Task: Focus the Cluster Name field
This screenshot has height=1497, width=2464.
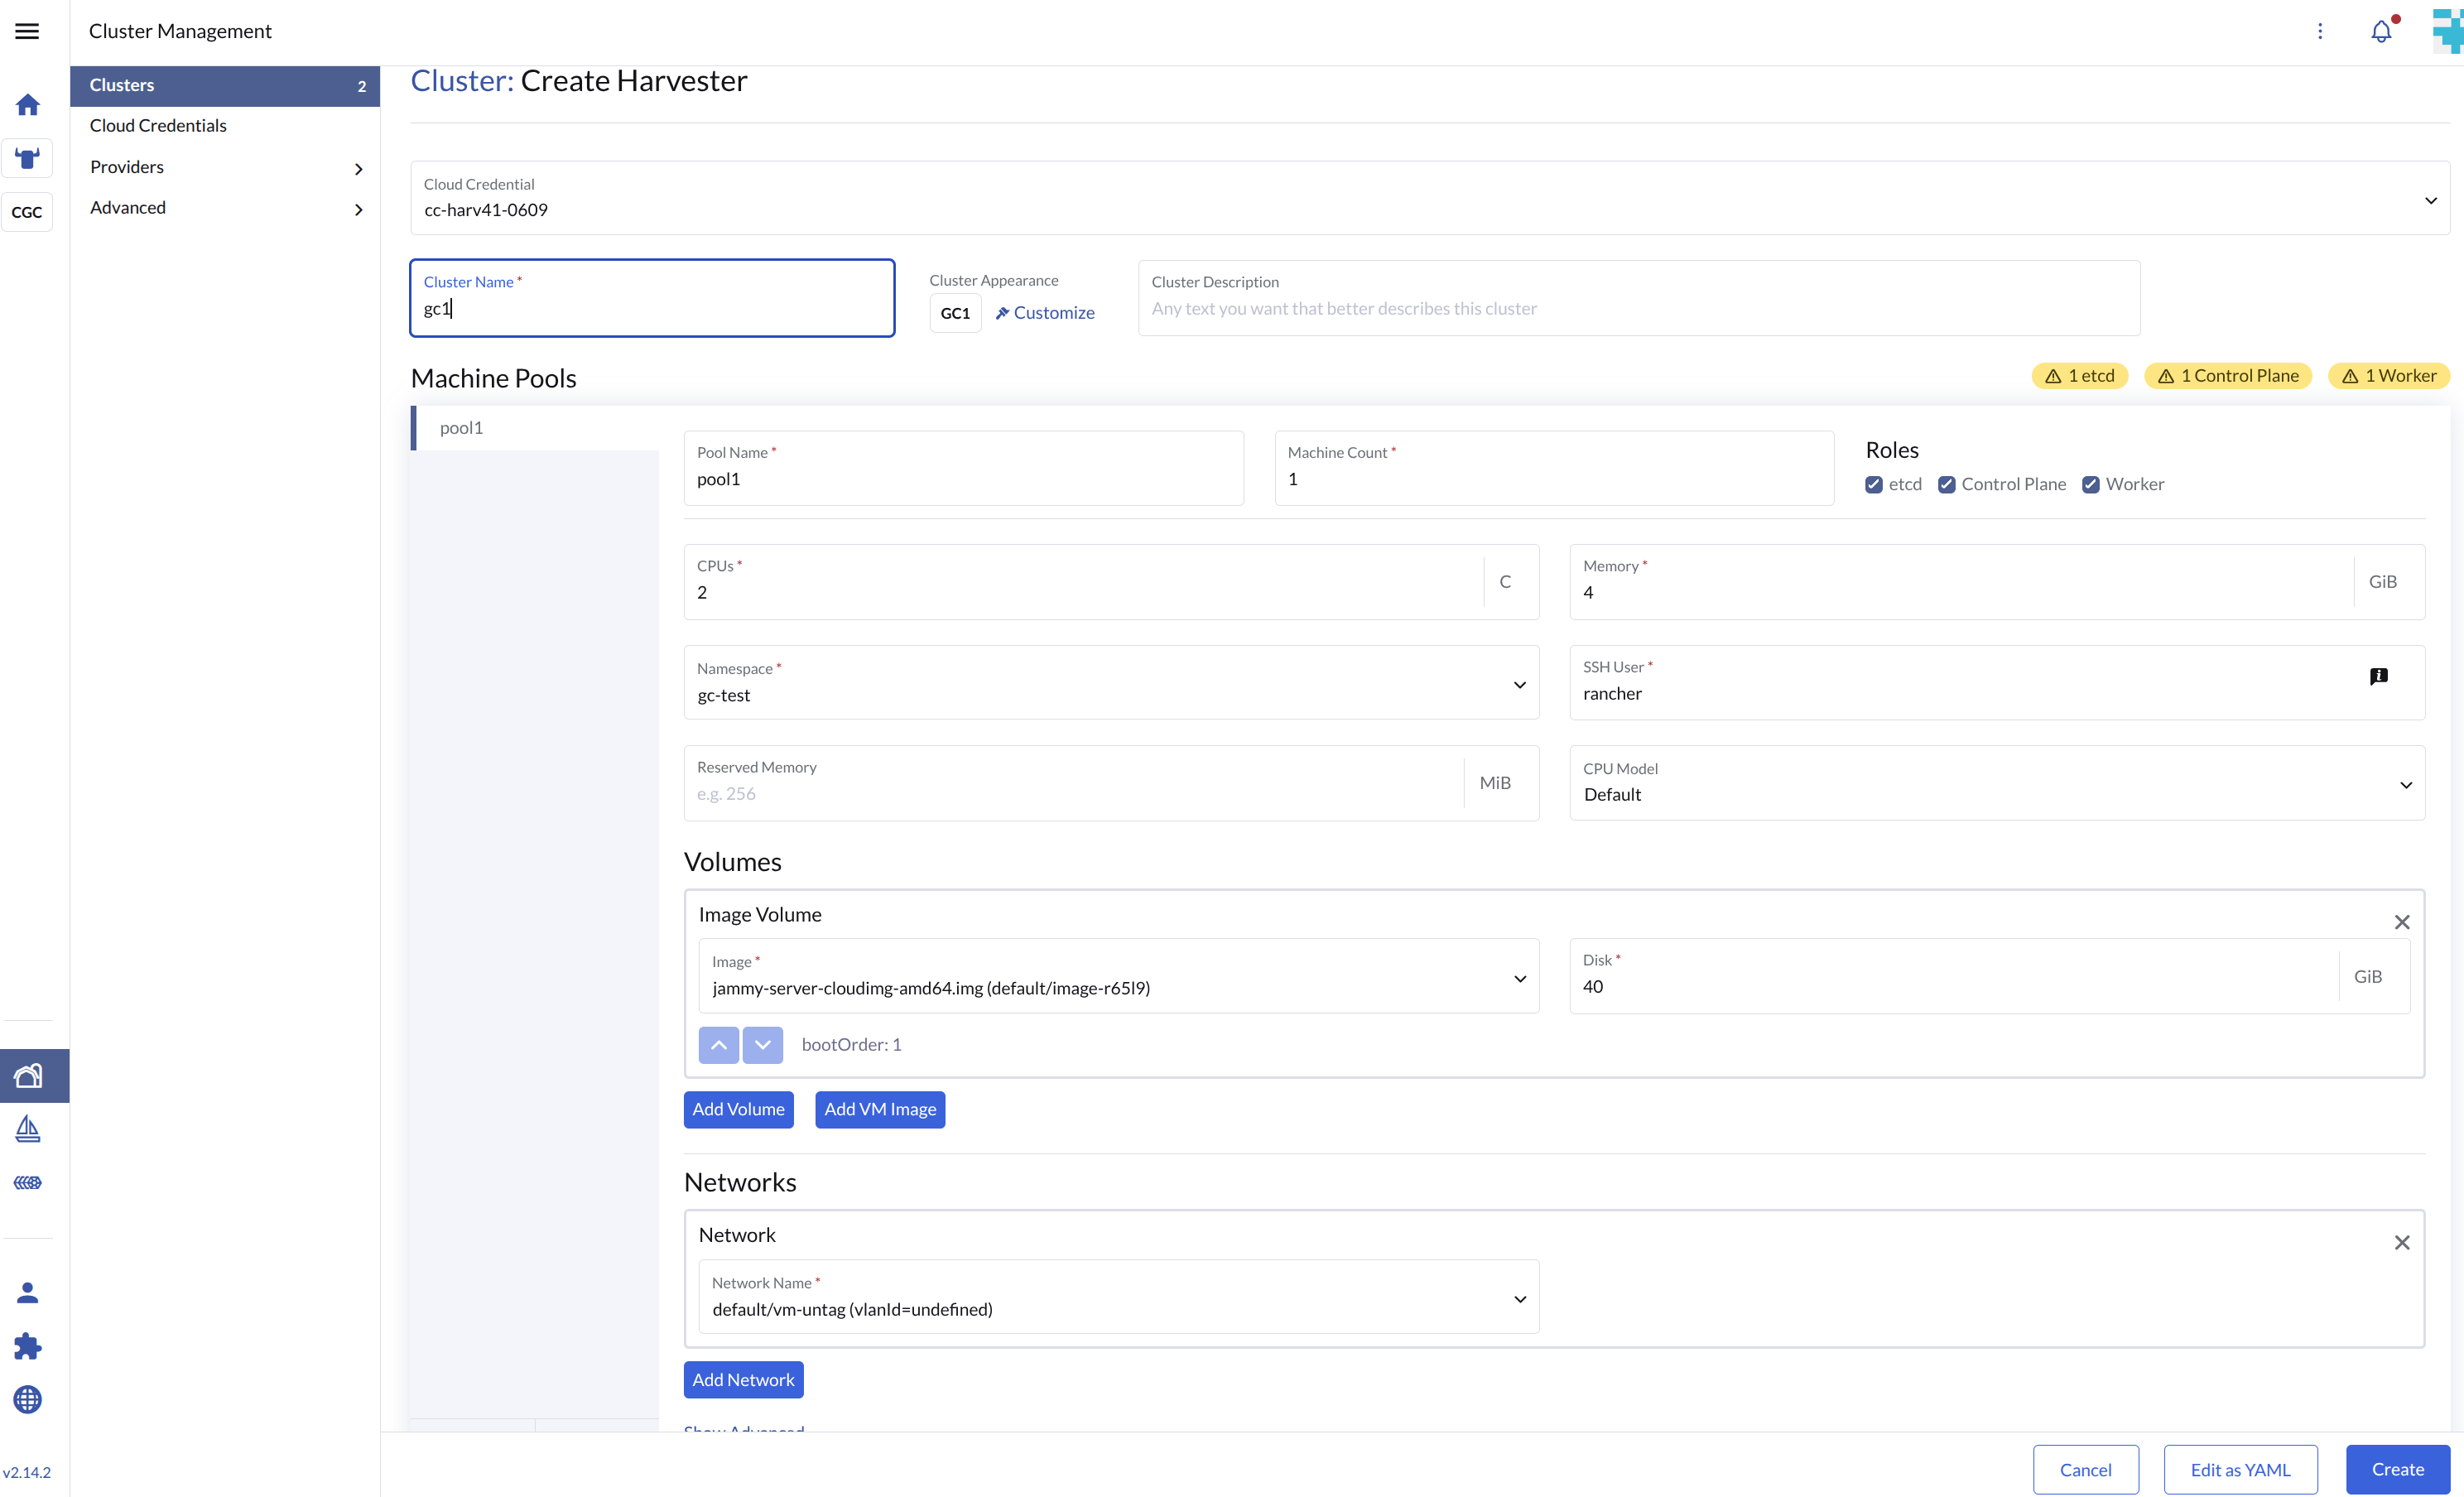Action: [x=652, y=298]
